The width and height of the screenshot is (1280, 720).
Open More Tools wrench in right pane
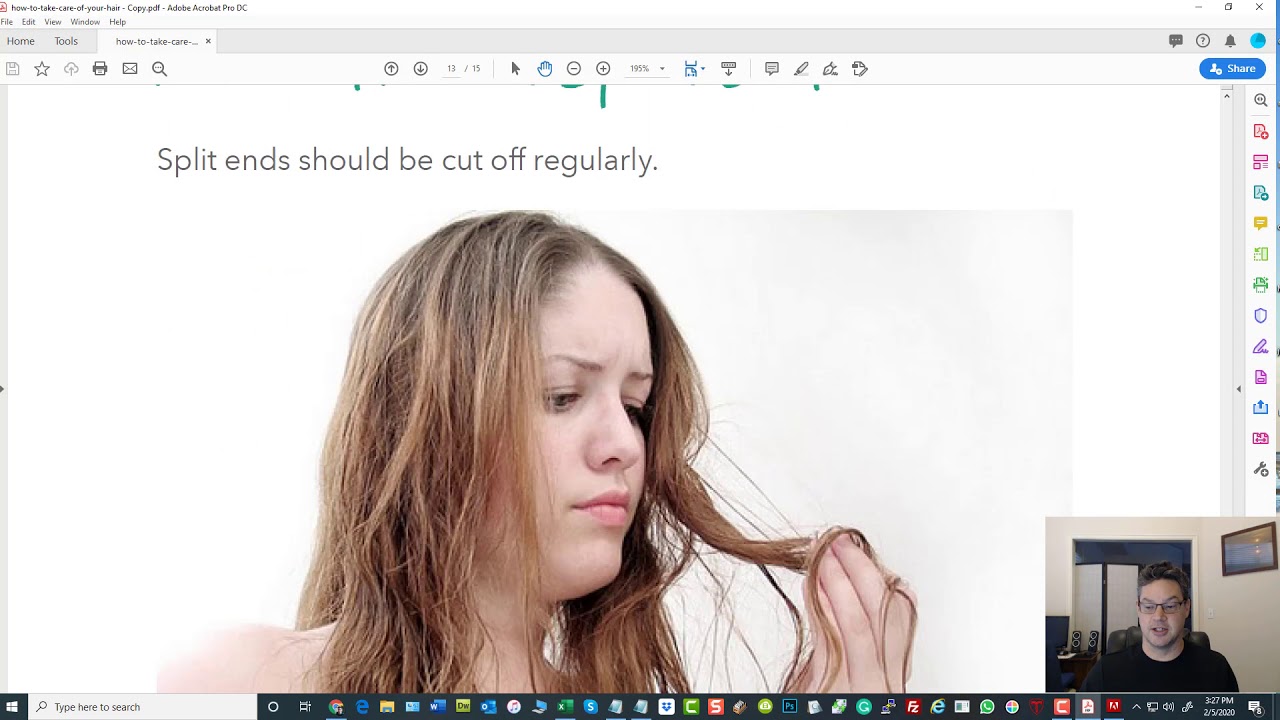1261,469
